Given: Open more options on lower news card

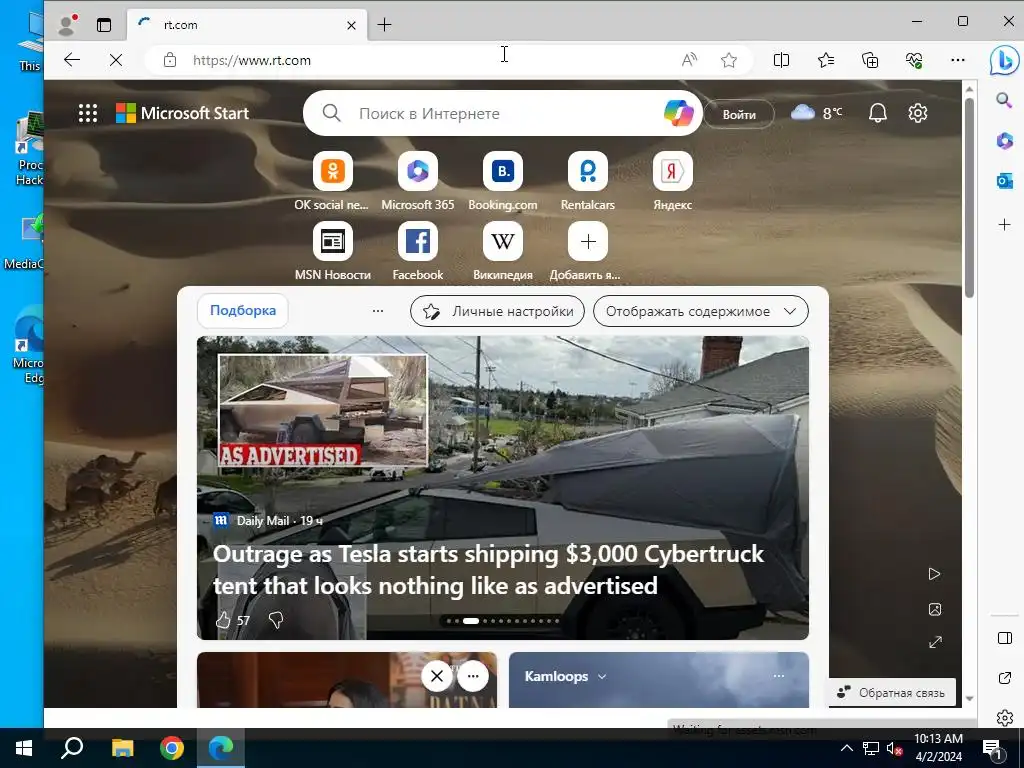Looking at the screenshot, I should [x=473, y=676].
